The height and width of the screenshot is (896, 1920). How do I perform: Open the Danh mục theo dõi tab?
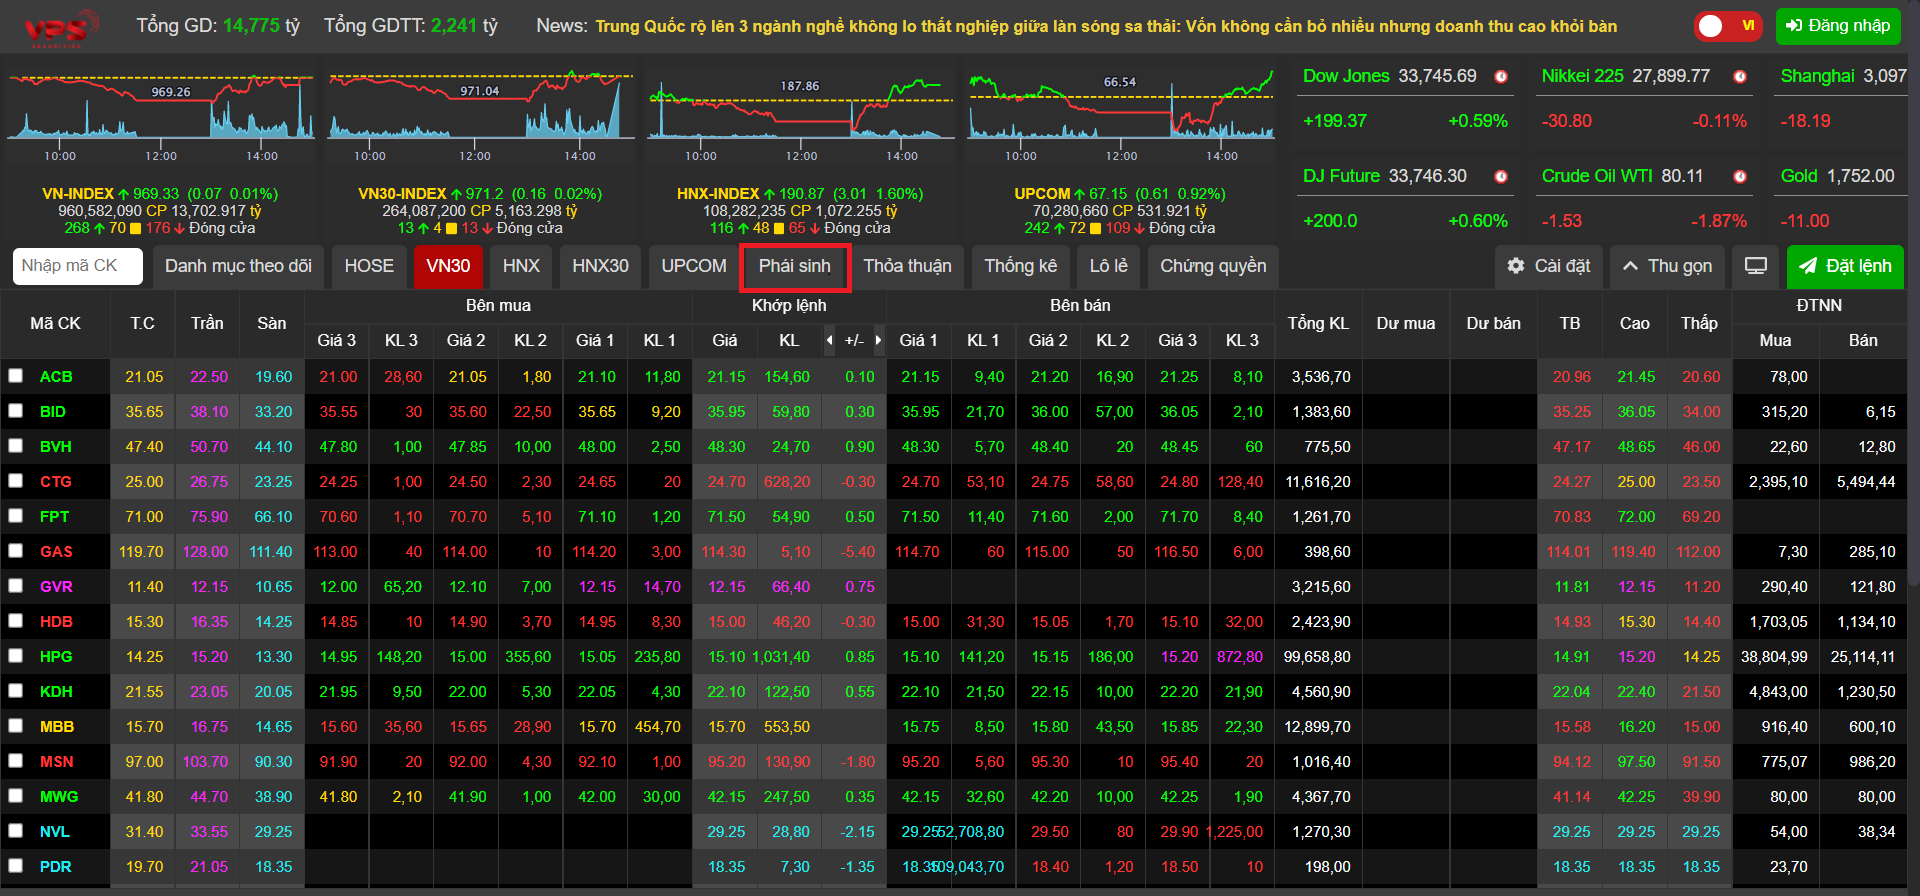[x=238, y=266]
